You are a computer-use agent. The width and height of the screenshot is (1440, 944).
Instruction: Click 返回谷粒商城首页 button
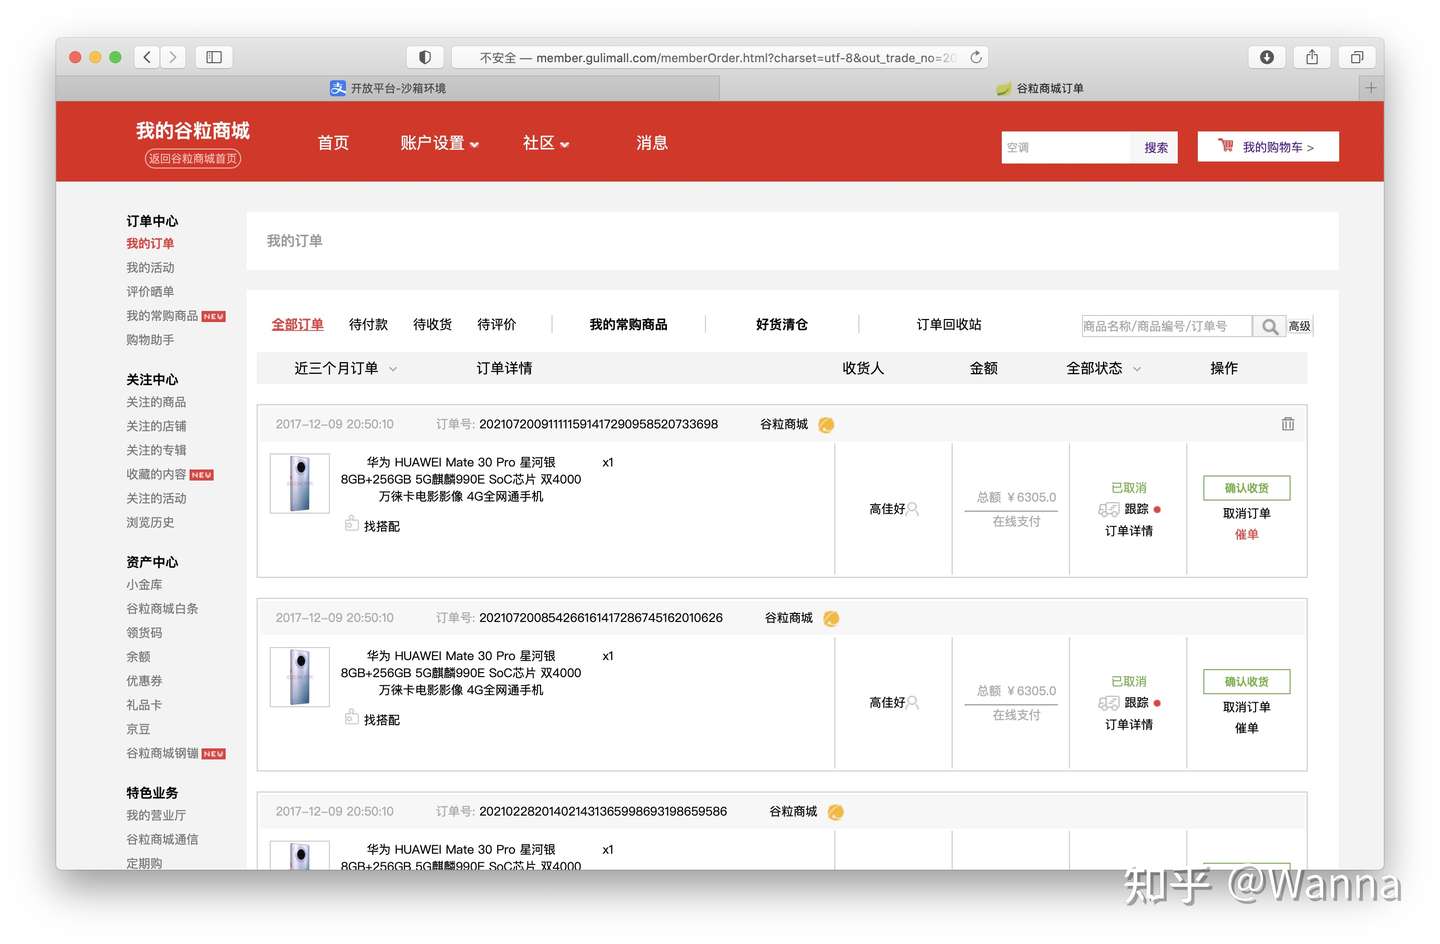point(193,158)
